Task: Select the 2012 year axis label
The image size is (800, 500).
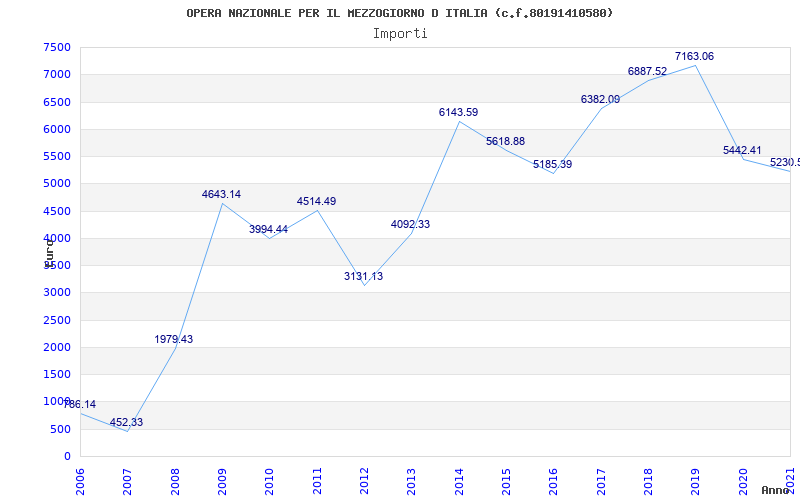Action: pyautogui.click(x=364, y=481)
